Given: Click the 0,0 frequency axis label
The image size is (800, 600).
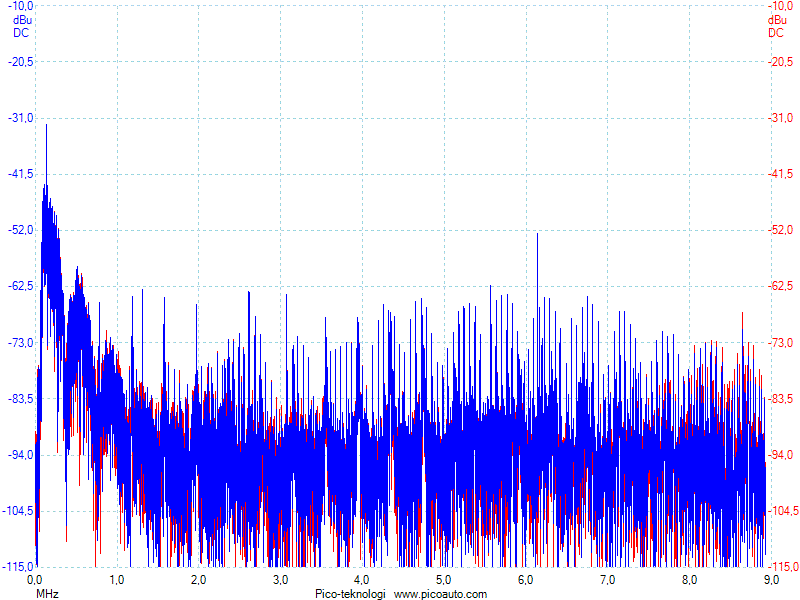Looking at the screenshot, I should tap(35, 580).
